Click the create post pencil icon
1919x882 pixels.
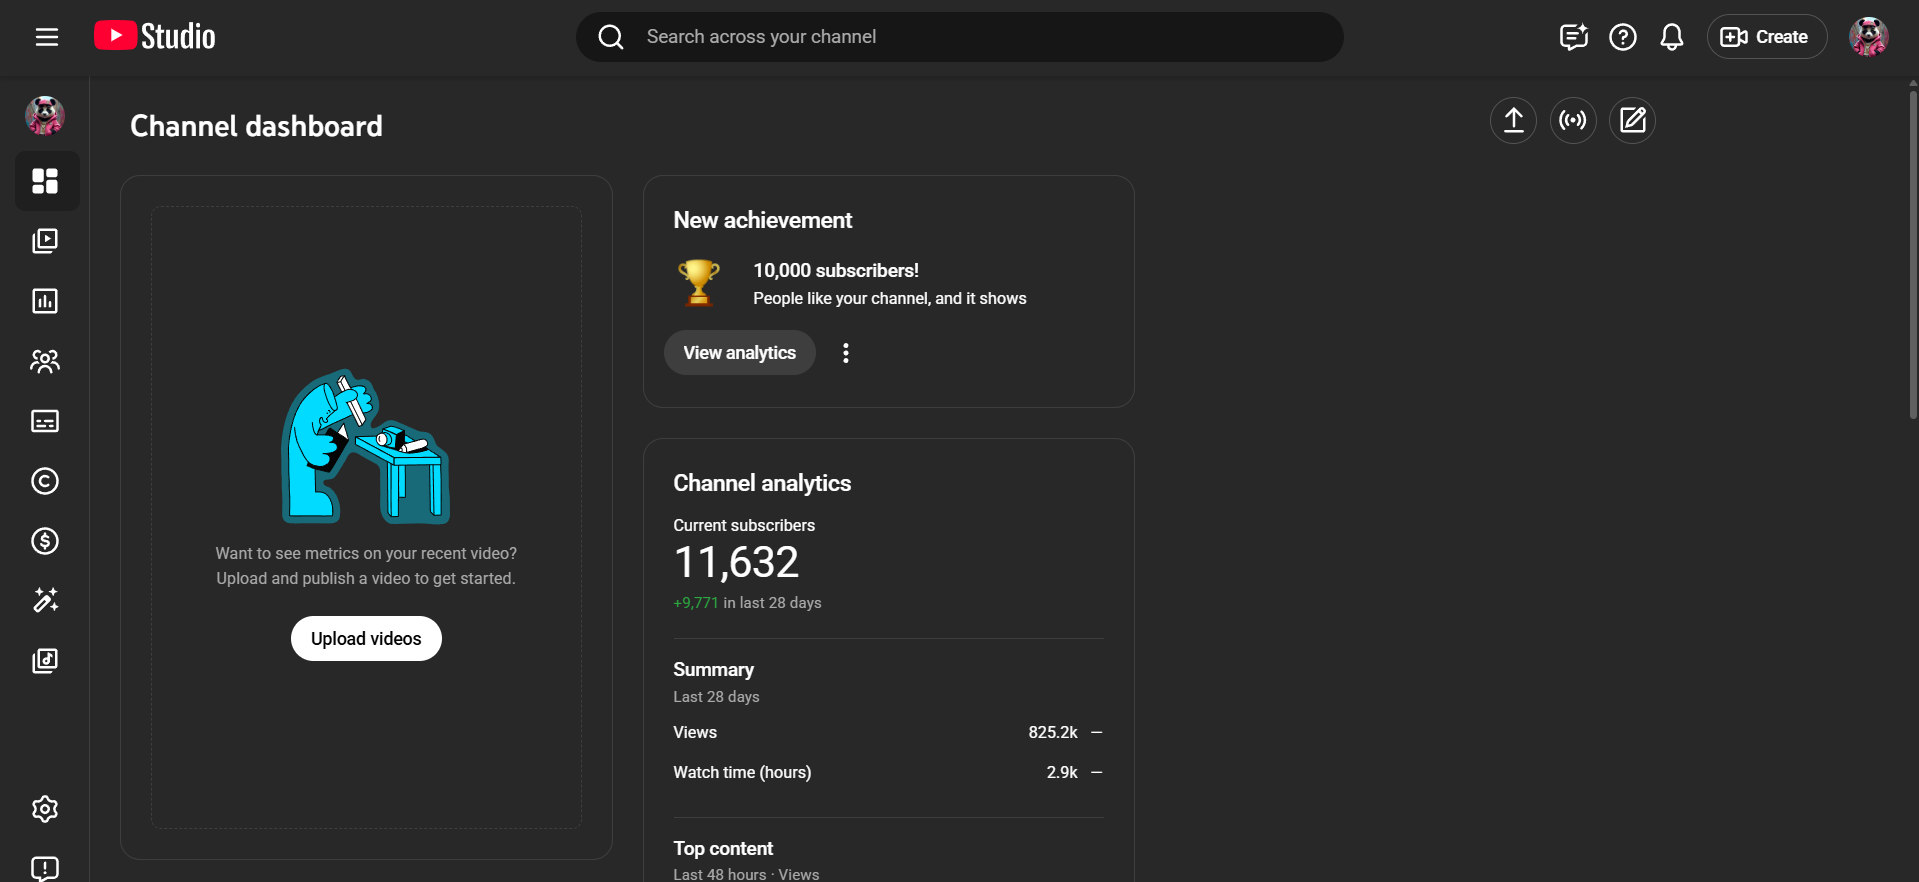pyautogui.click(x=1632, y=121)
